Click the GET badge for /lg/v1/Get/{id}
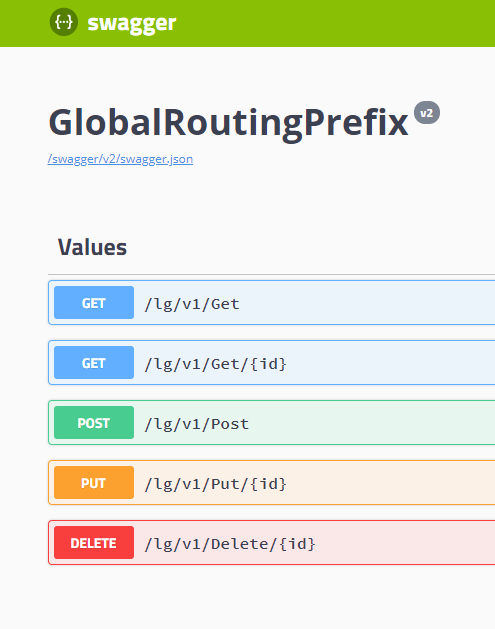The width and height of the screenshot is (495, 629). pos(94,363)
